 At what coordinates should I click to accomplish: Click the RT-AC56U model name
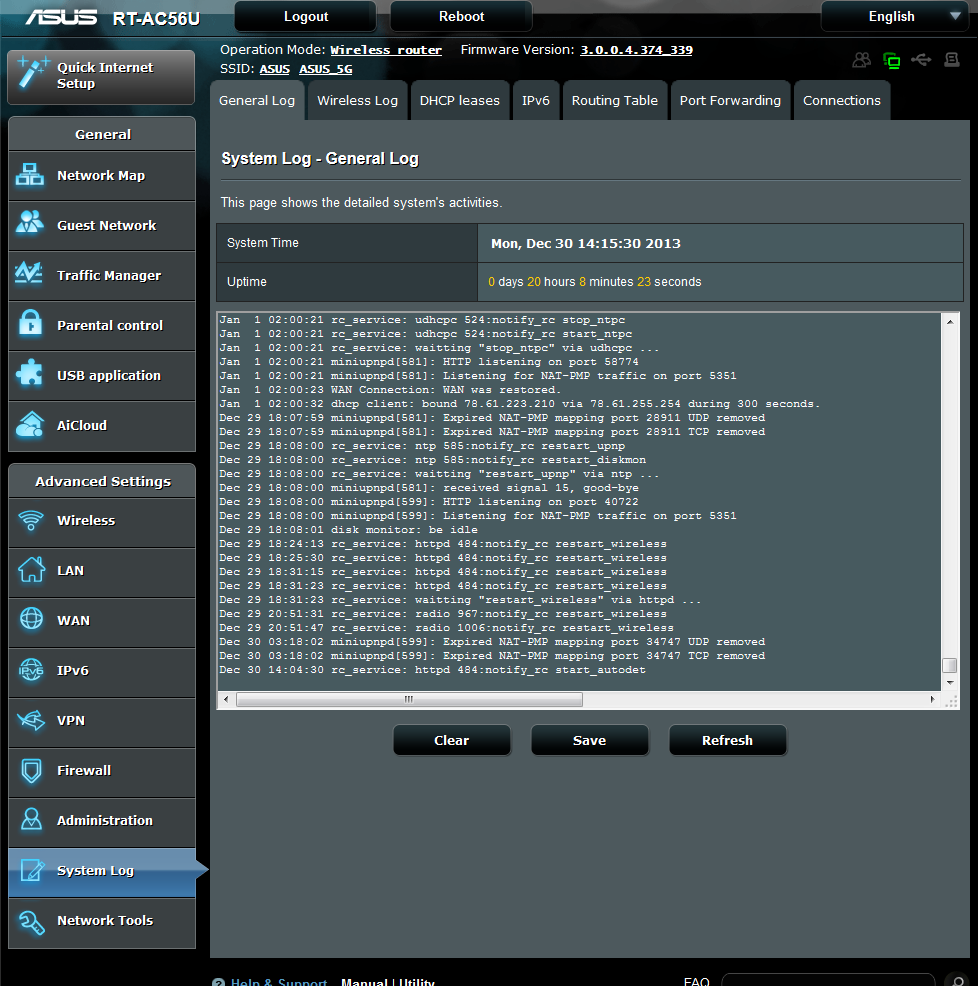[156, 19]
